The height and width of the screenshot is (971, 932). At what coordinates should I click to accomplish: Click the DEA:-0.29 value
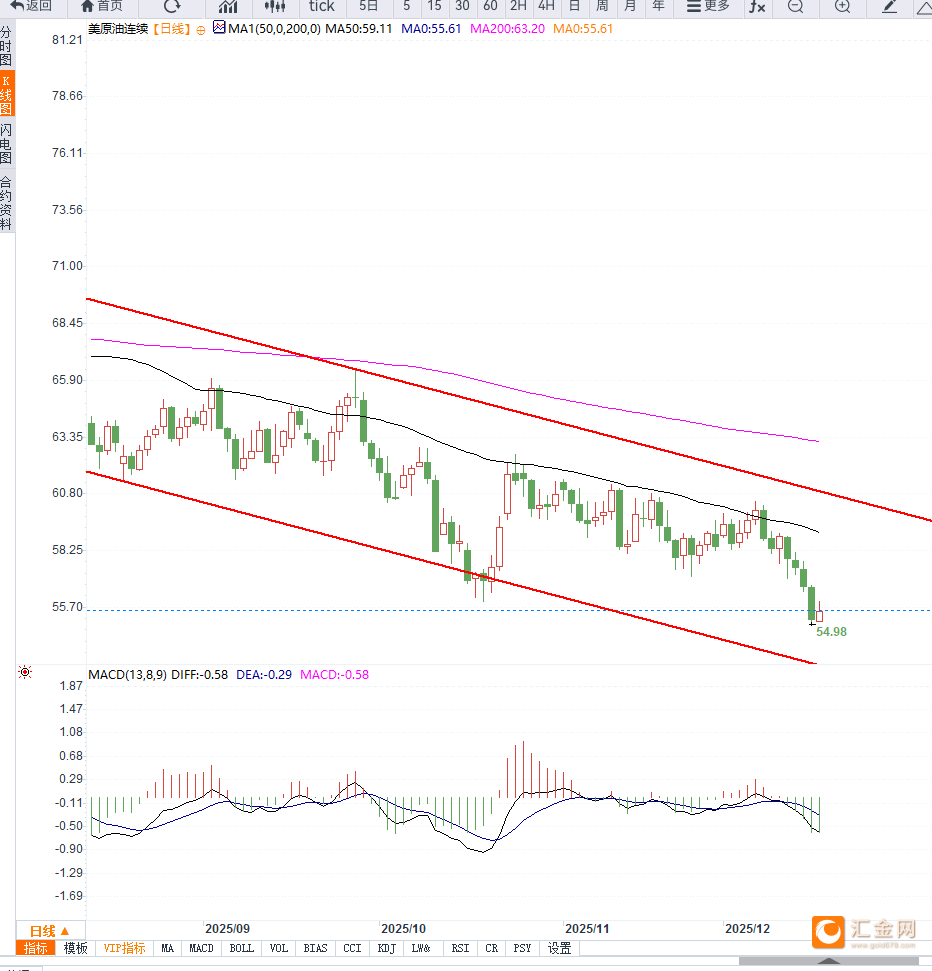coord(264,674)
